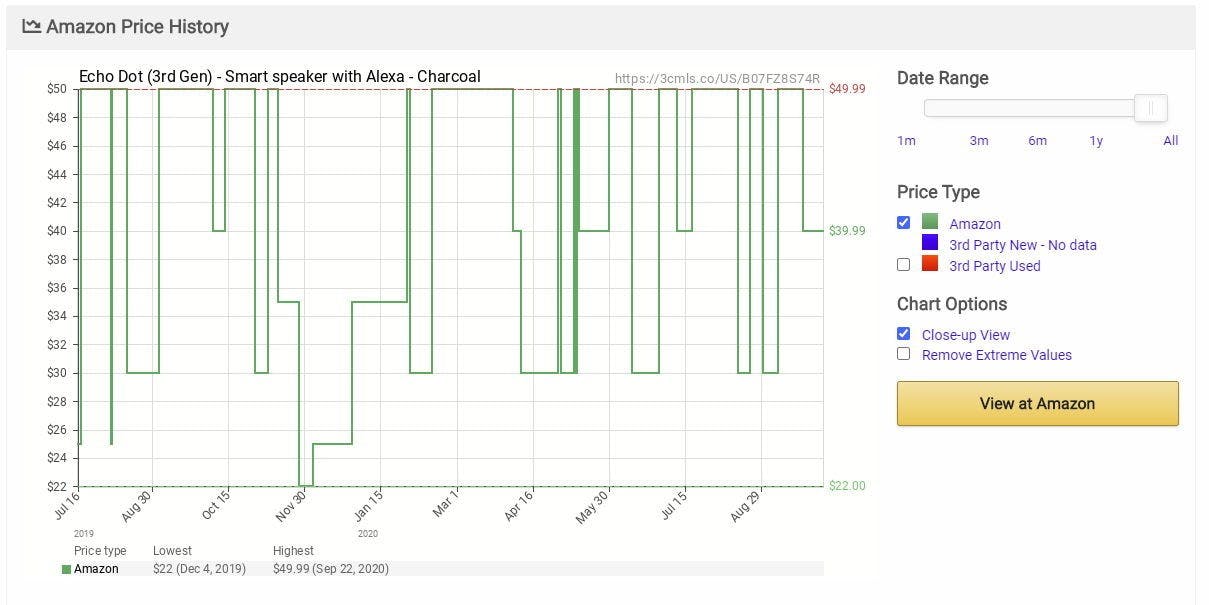Image resolution: width=1209 pixels, height=605 pixels.
Task: Click the Amazon price type label
Action: point(975,224)
